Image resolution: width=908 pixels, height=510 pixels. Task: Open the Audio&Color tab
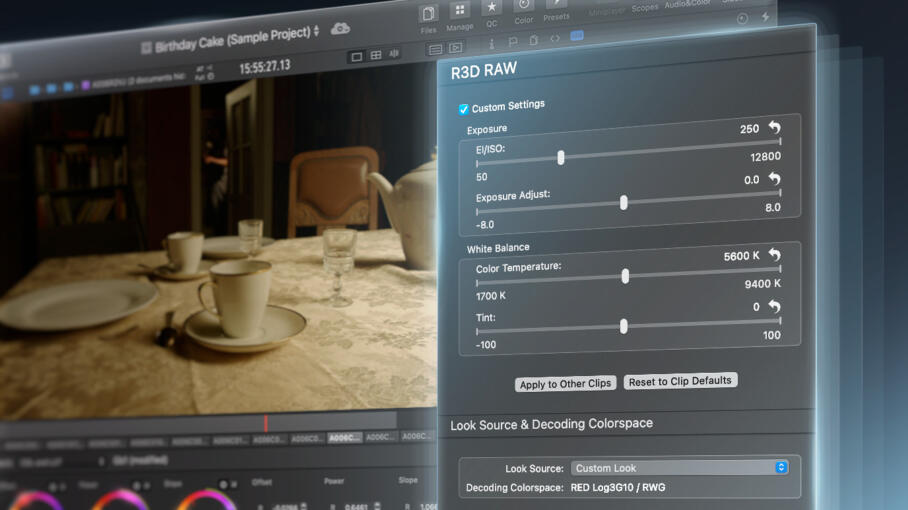point(687,4)
